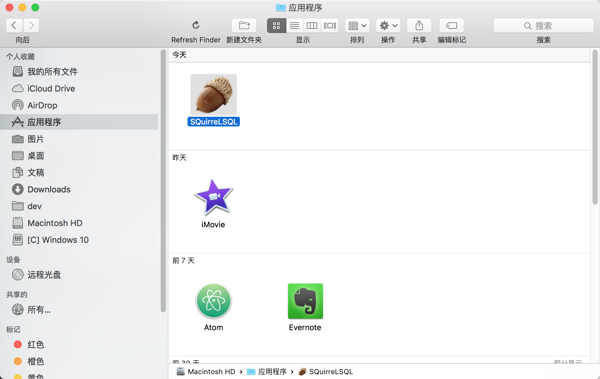Click the sidebar vertical scrollbar

pos(163,181)
